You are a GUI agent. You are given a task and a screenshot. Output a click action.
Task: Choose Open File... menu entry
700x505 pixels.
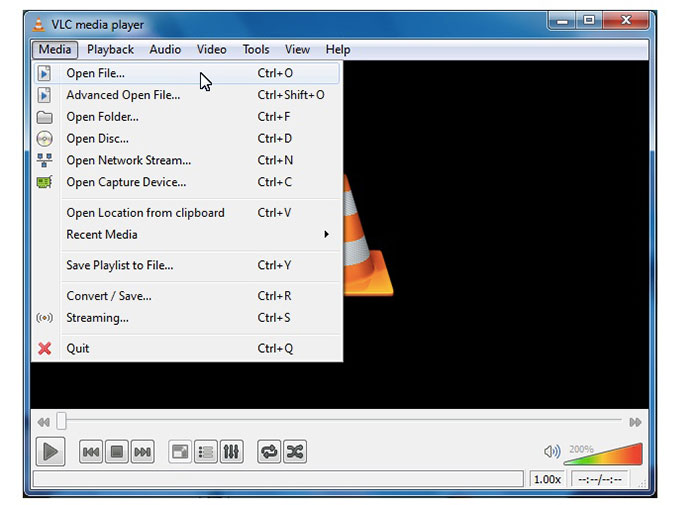[x=187, y=73]
